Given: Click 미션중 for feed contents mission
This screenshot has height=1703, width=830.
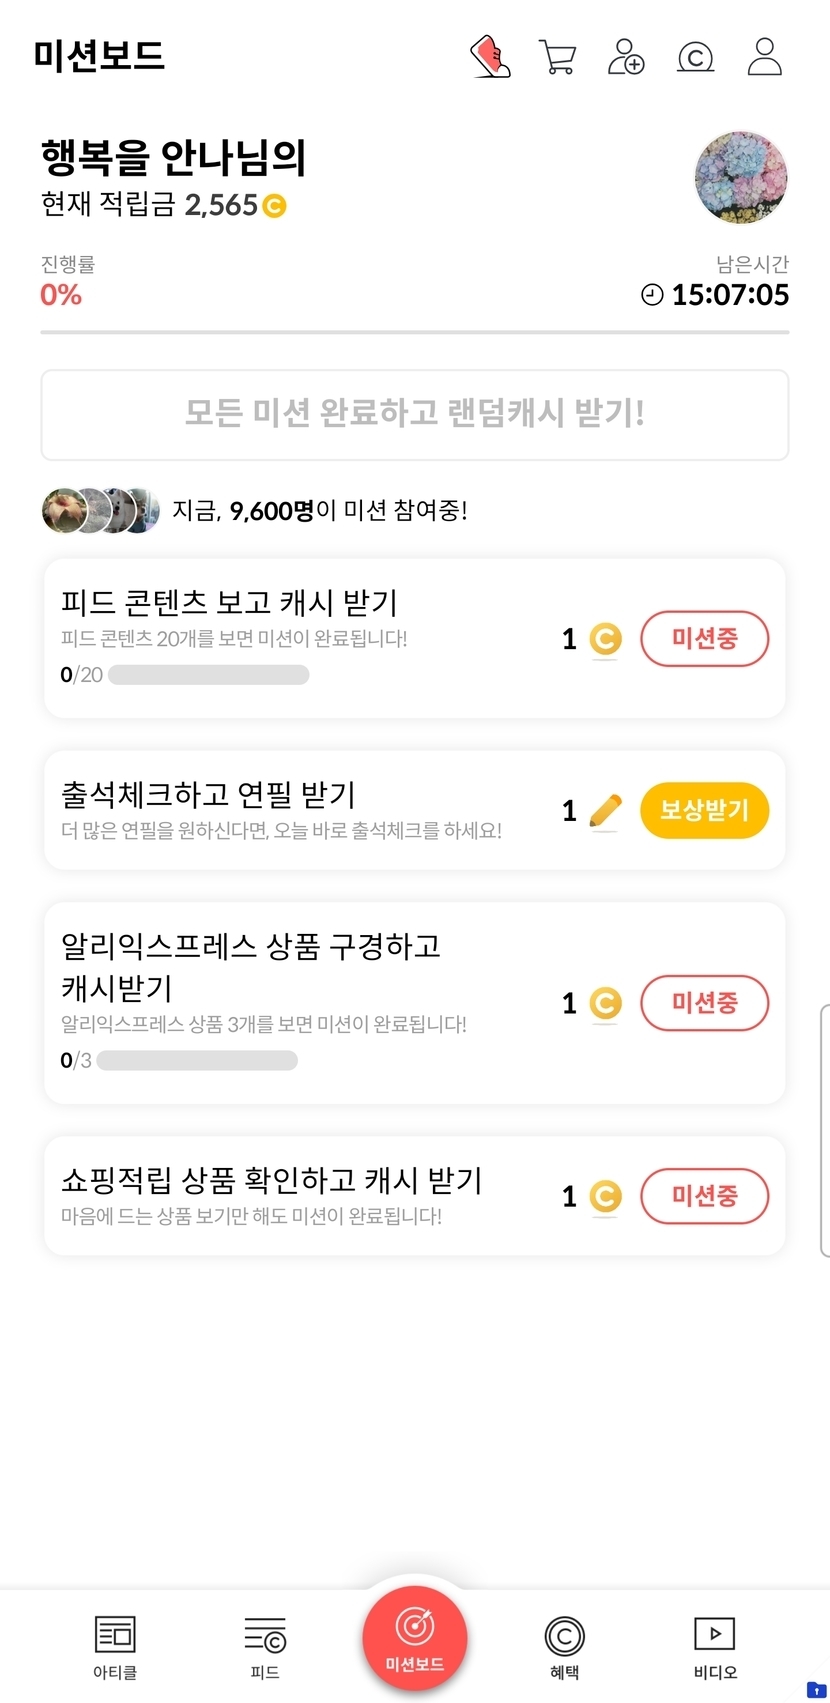Looking at the screenshot, I should tap(704, 639).
